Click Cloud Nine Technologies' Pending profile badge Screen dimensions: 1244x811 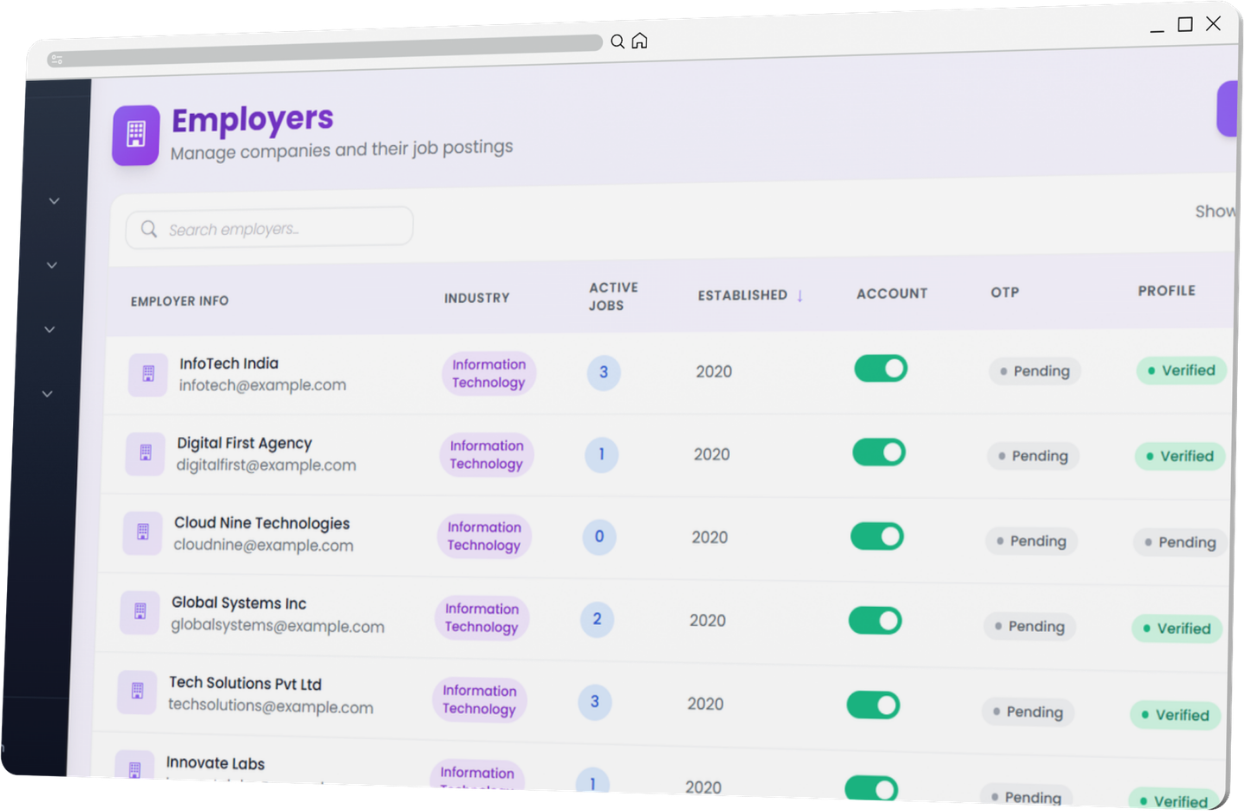(x=1180, y=543)
